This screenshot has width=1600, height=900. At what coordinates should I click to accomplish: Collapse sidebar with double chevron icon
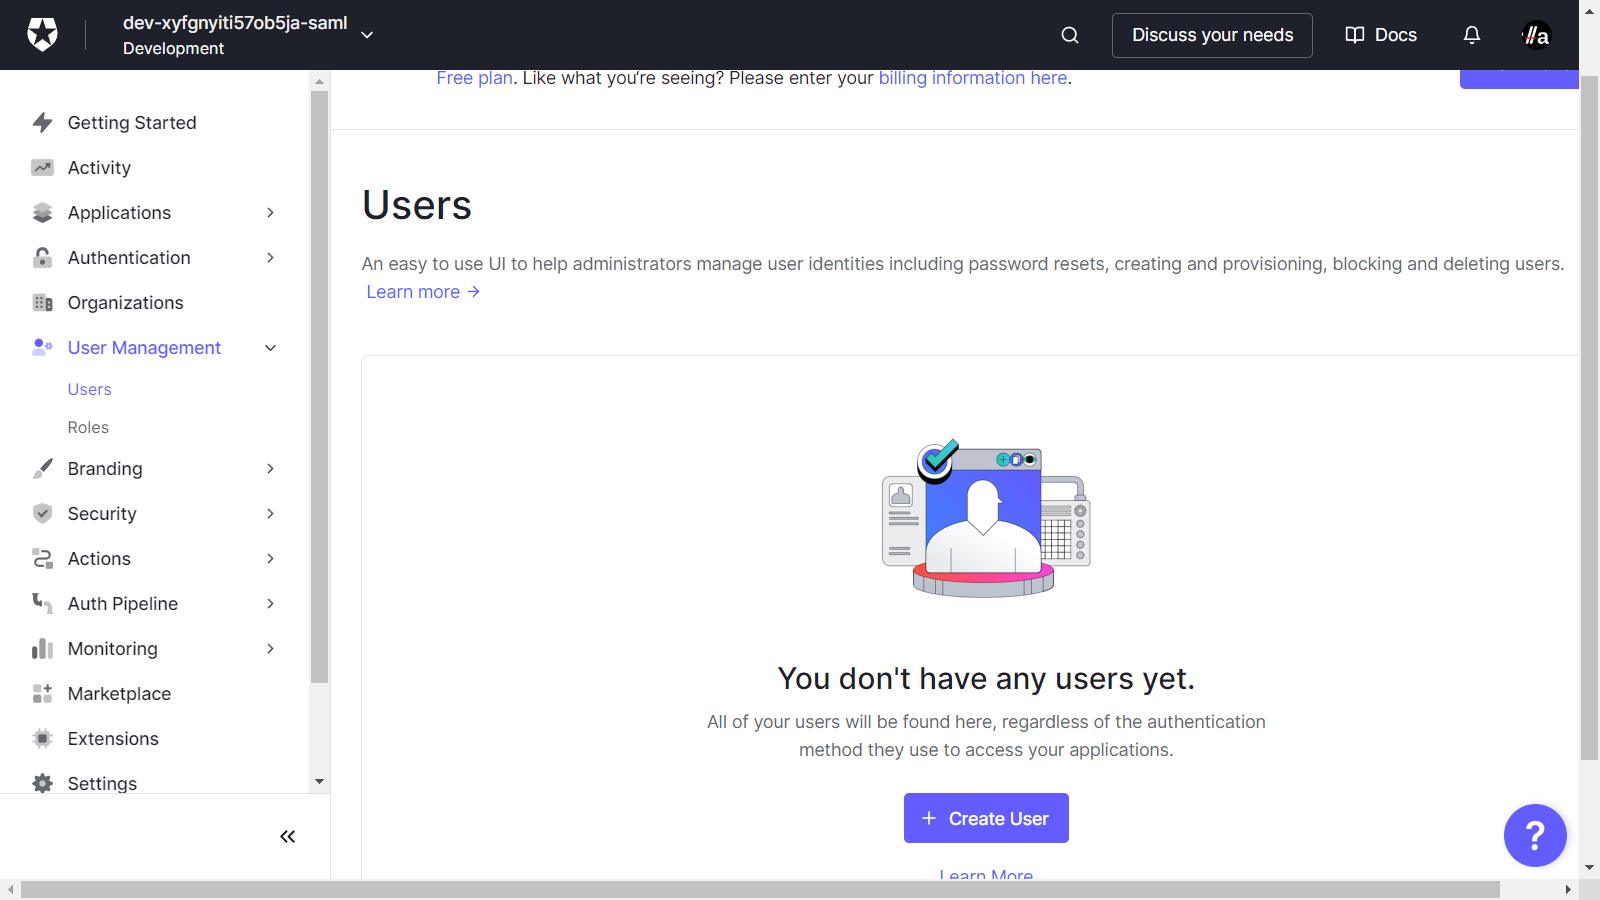[287, 836]
